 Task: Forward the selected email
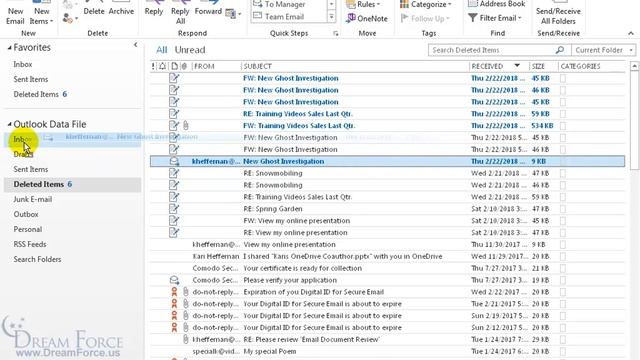pos(208,11)
